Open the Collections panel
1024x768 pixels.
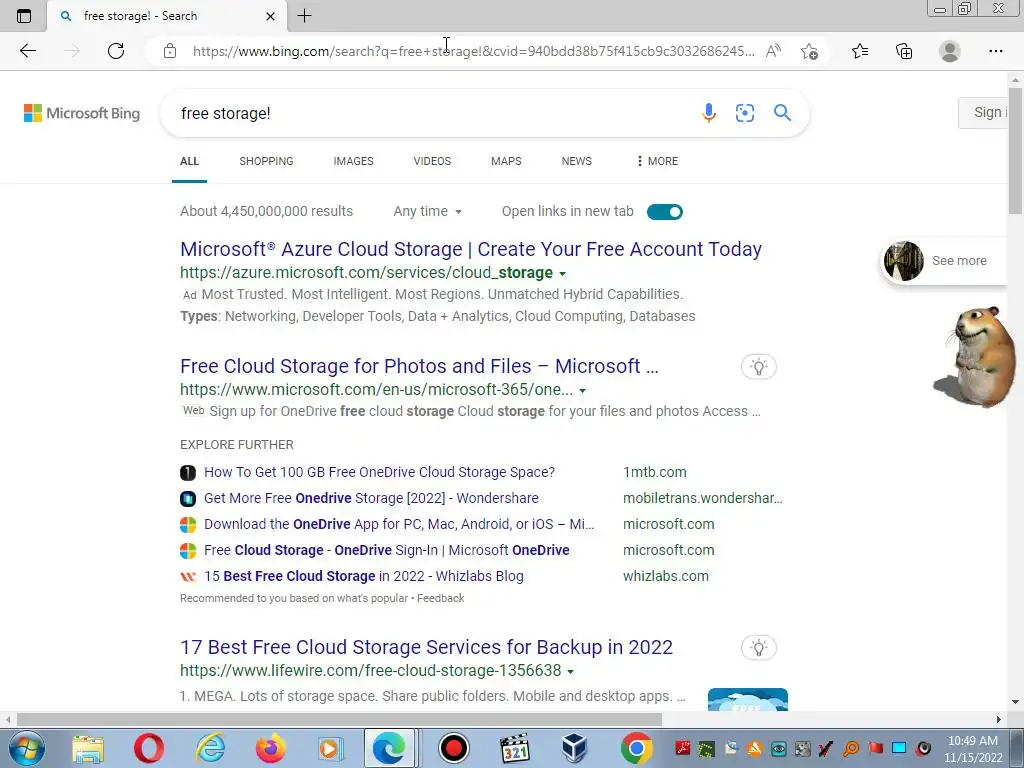904,51
